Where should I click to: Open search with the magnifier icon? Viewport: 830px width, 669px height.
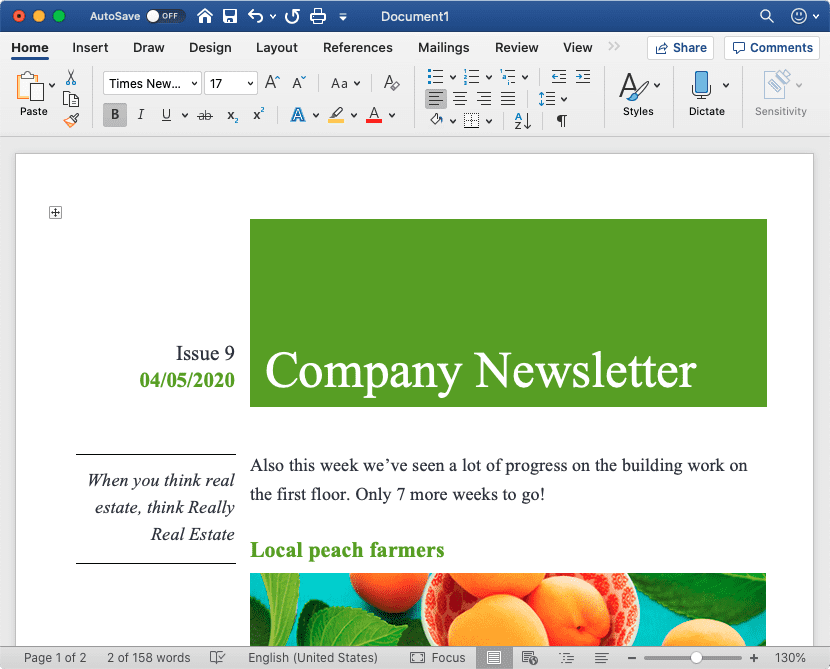(766, 16)
